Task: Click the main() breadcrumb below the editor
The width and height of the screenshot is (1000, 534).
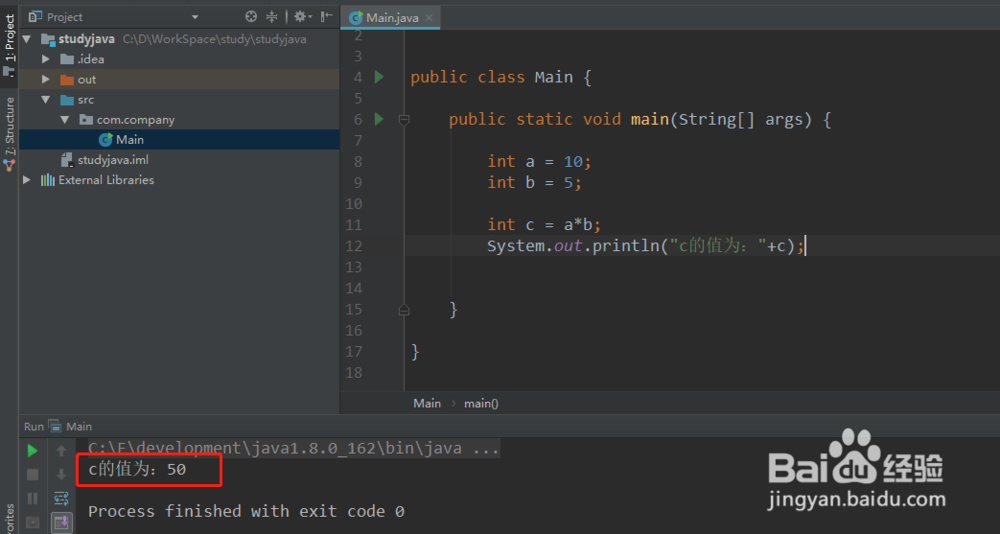Action: pyautogui.click(x=482, y=403)
